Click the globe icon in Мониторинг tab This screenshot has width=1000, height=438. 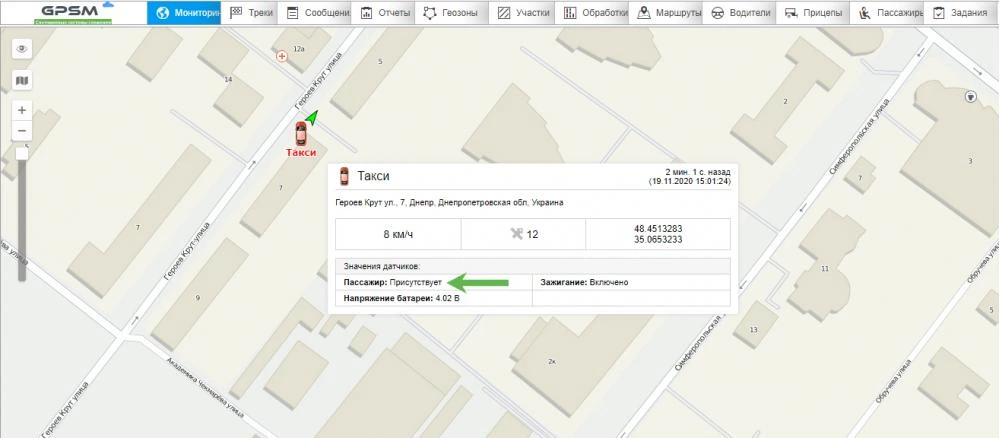coord(163,13)
